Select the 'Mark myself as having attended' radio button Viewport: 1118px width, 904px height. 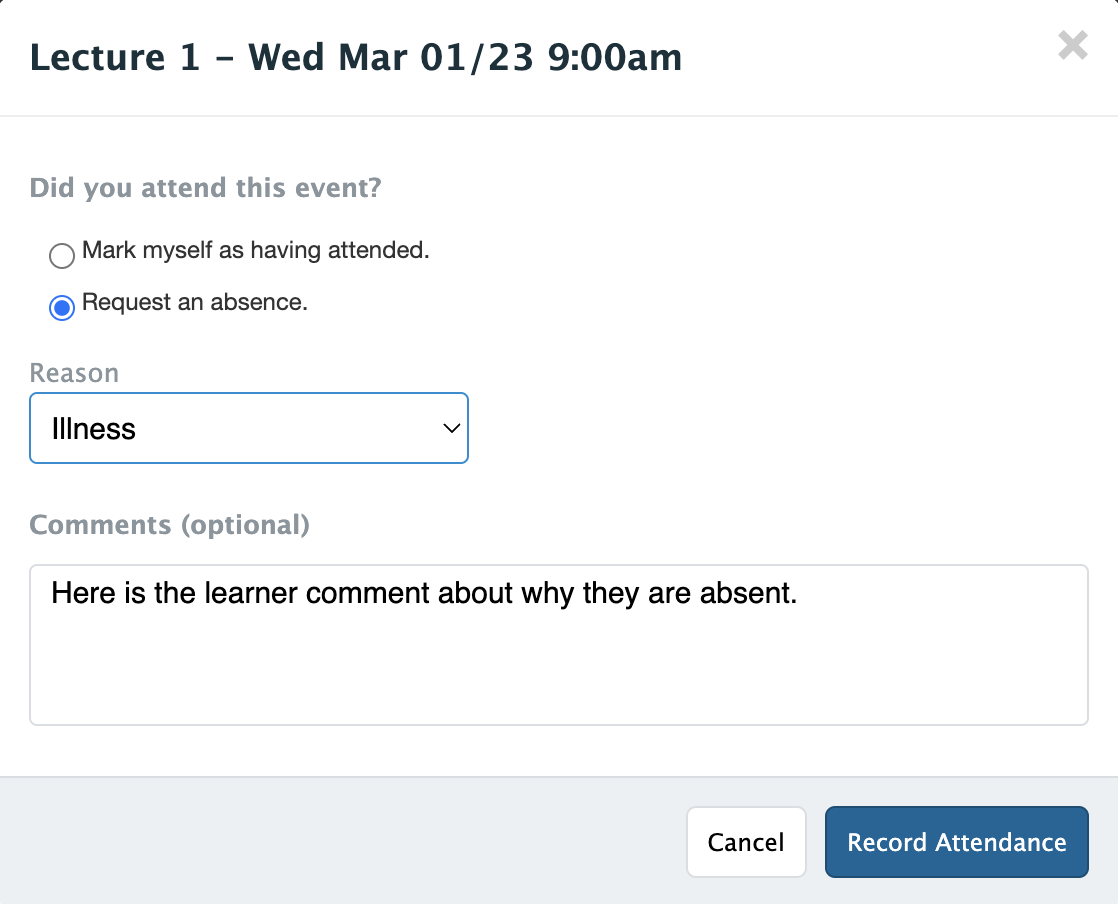click(62, 256)
